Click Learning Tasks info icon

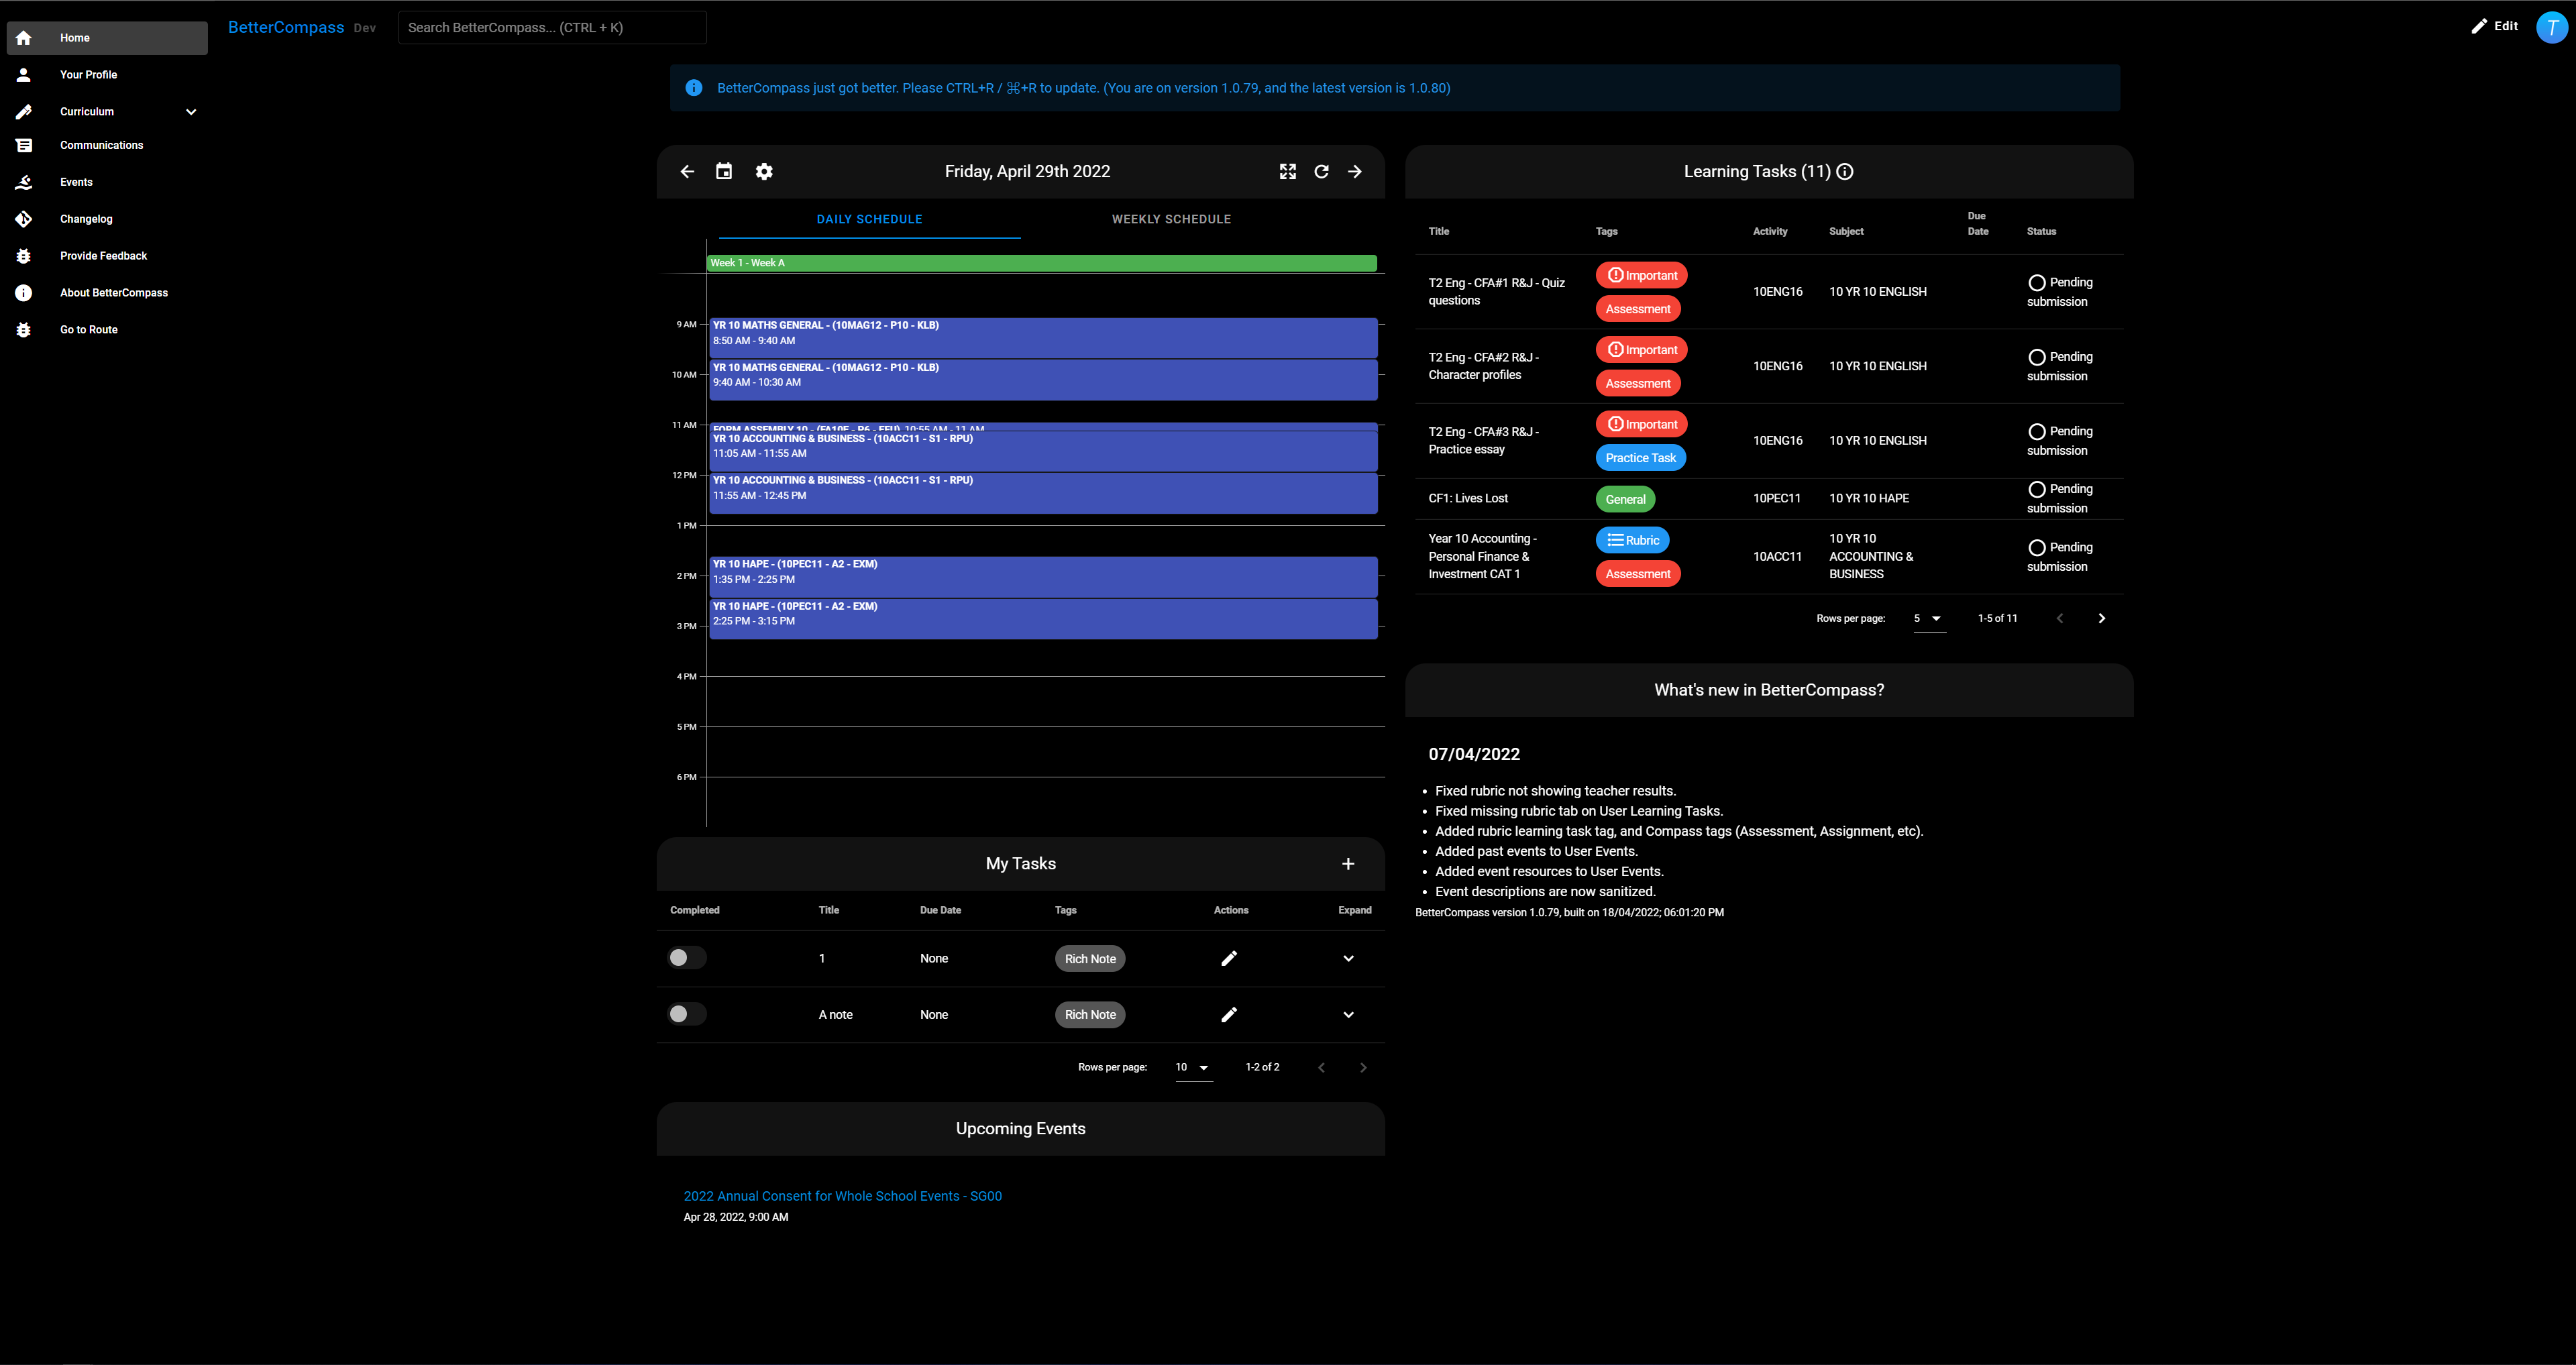click(1845, 172)
